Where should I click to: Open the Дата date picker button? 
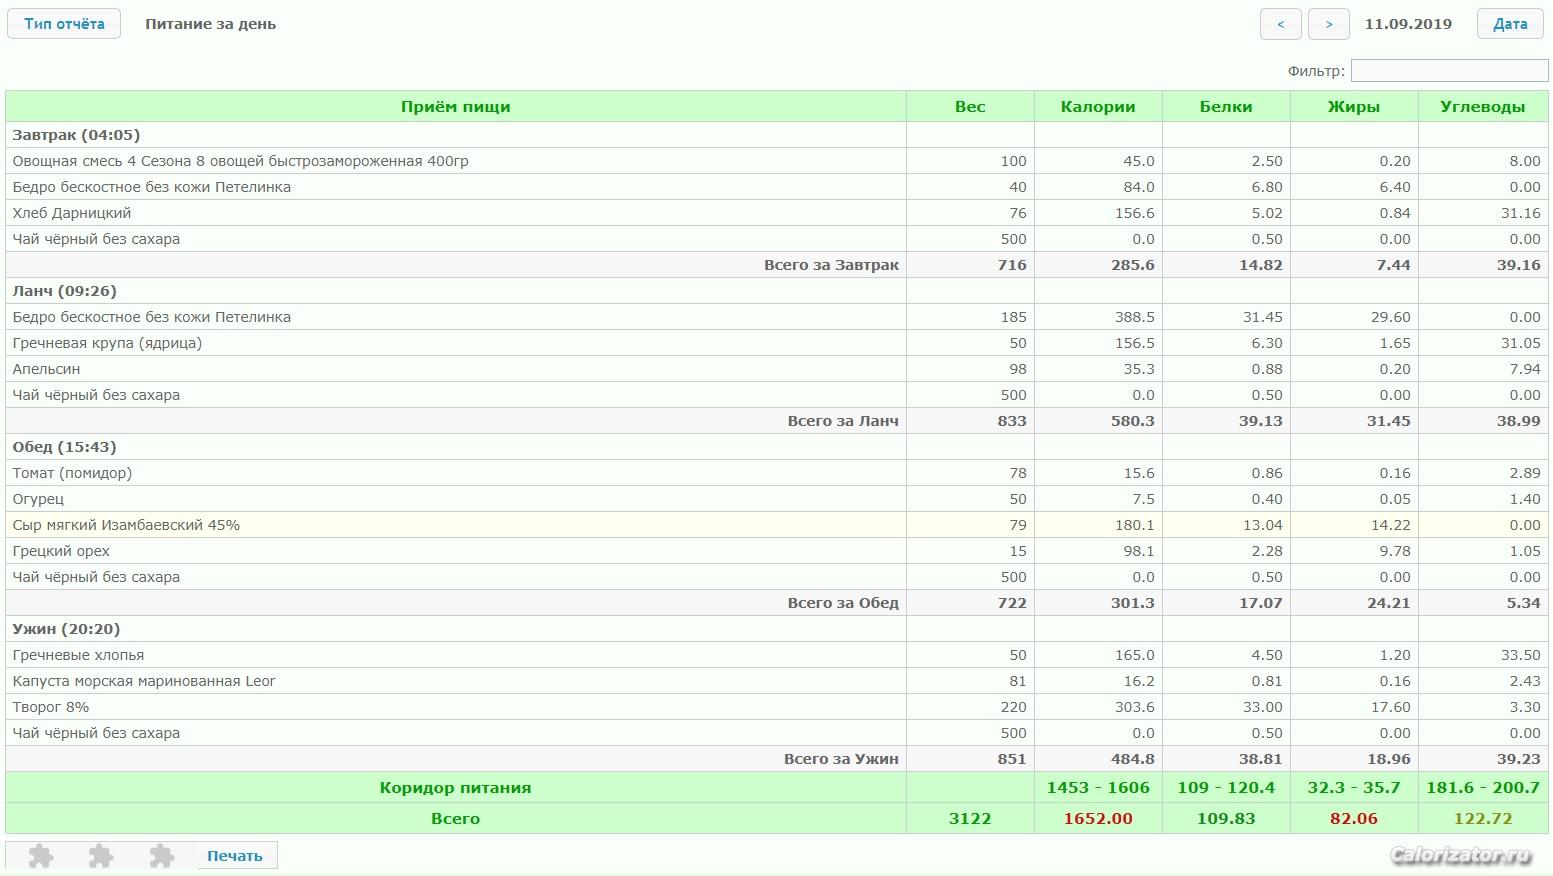[1510, 24]
